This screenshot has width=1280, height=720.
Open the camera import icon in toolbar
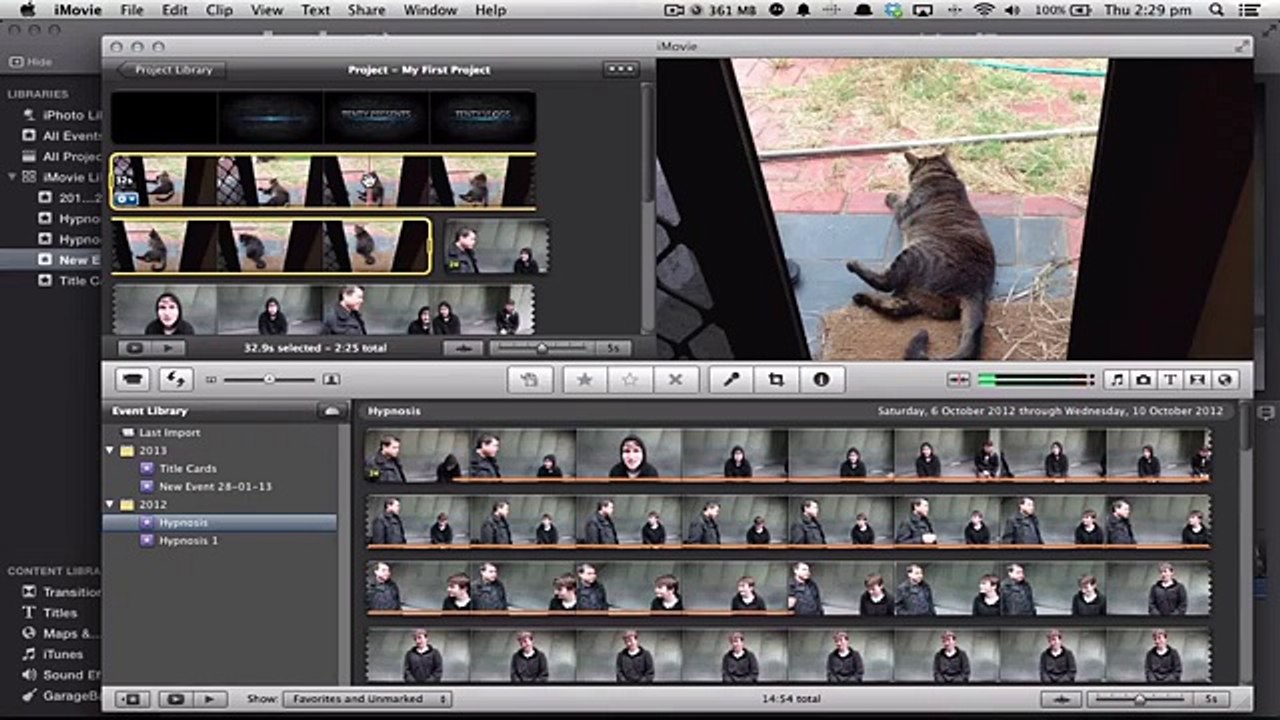tap(134, 380)
